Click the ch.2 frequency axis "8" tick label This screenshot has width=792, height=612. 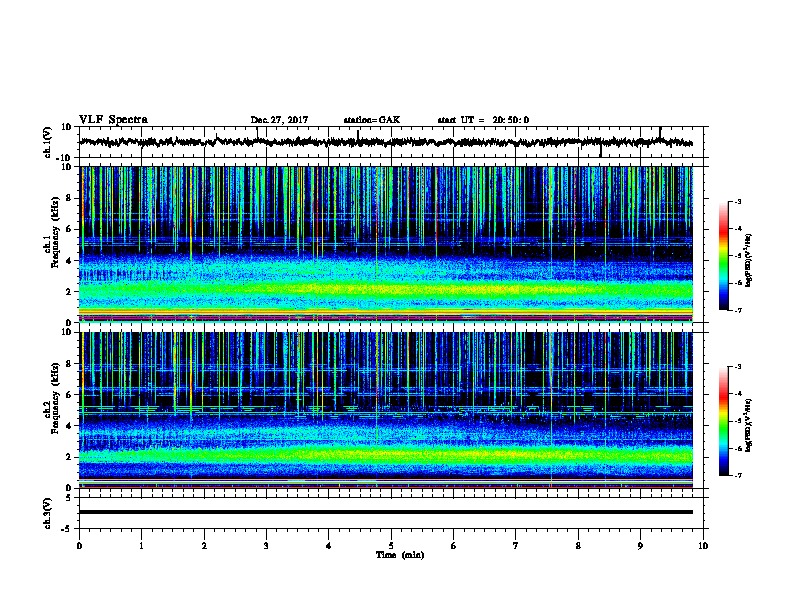[x=70, y=364]
